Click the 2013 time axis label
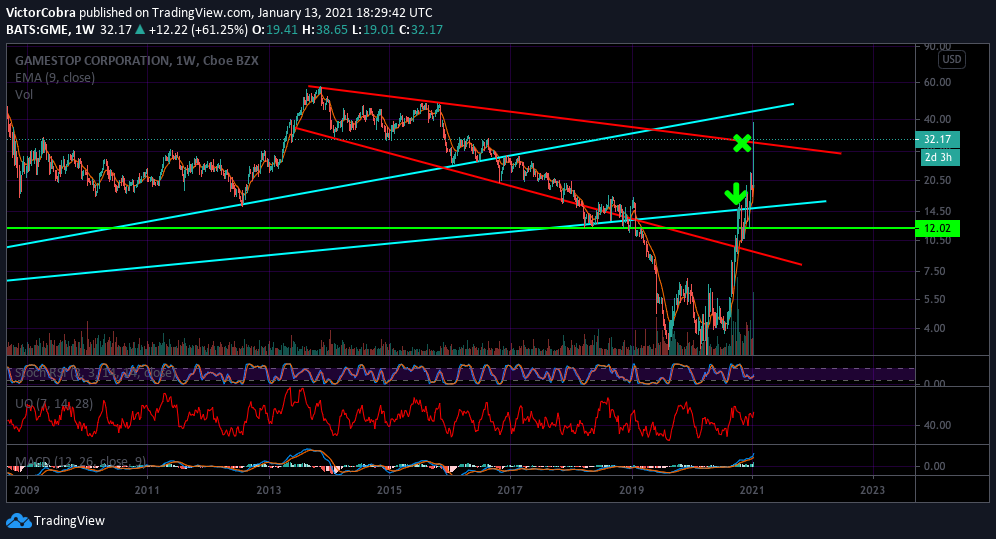 [268, 489]
